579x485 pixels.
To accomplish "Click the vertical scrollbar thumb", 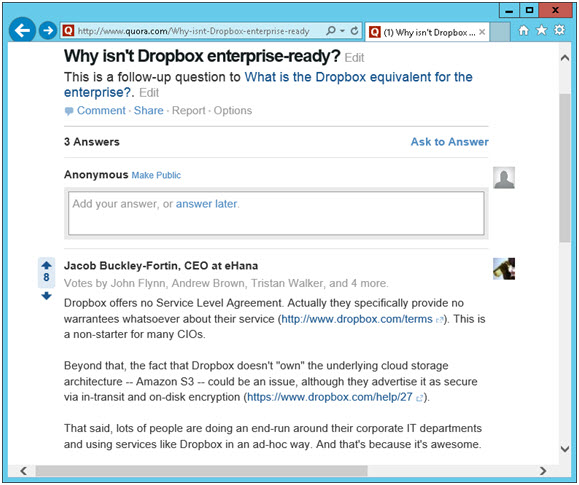I will click(565, 168).
